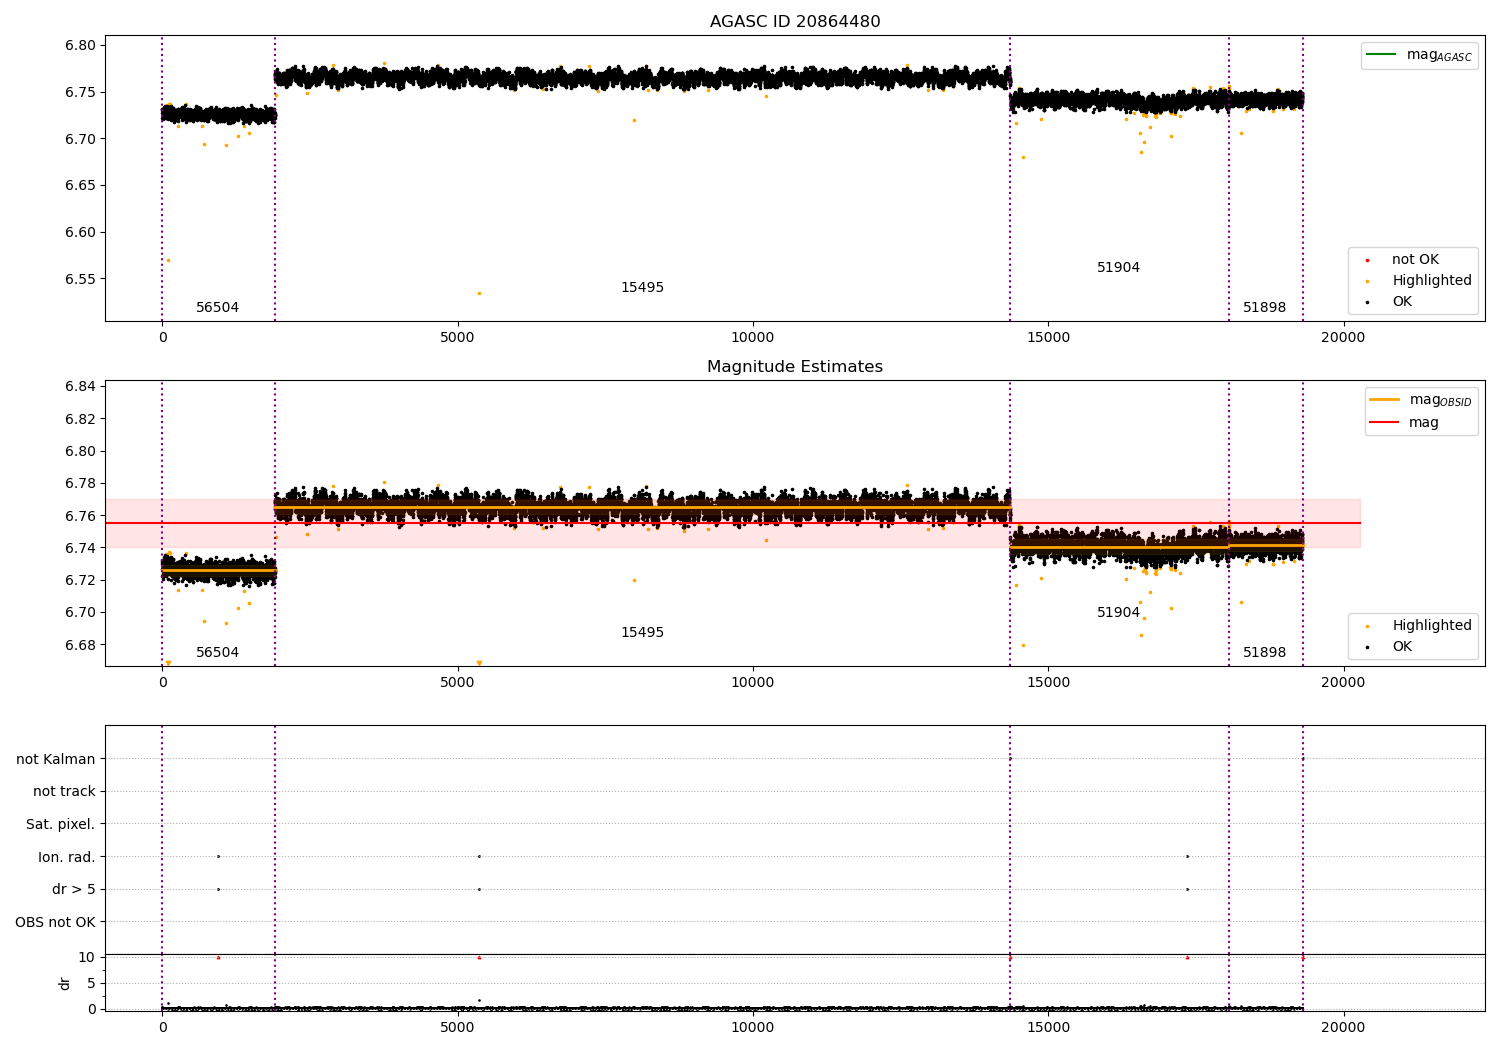The height and width of the screenshot is (1050, 1500).
Task: Click 'OK' in the Magnitude Estimates legend
Action: 1402,647
